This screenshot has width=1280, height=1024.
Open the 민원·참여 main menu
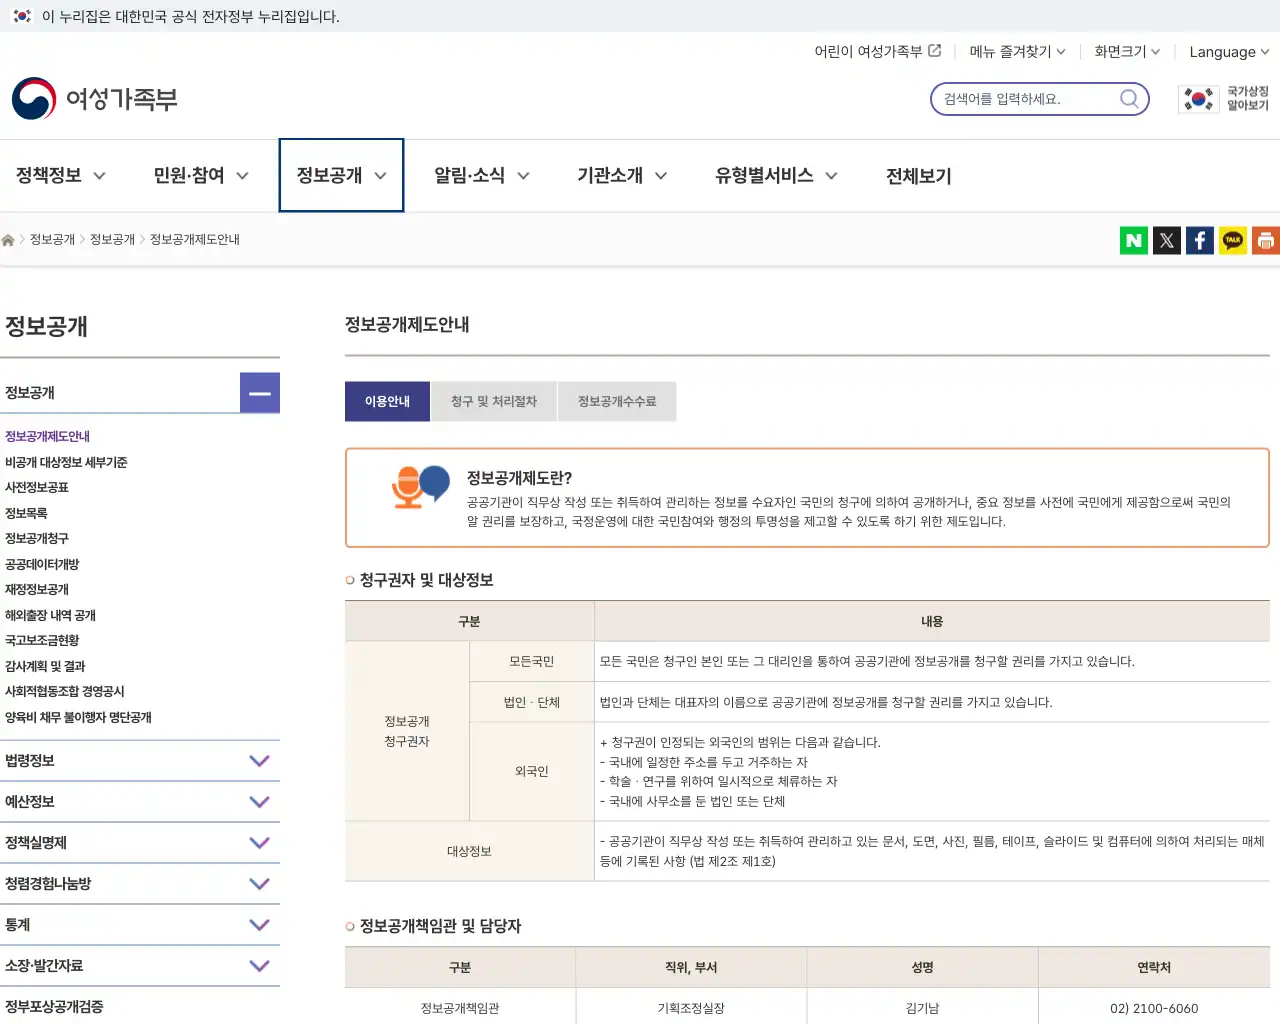click(x=201, y=175)
